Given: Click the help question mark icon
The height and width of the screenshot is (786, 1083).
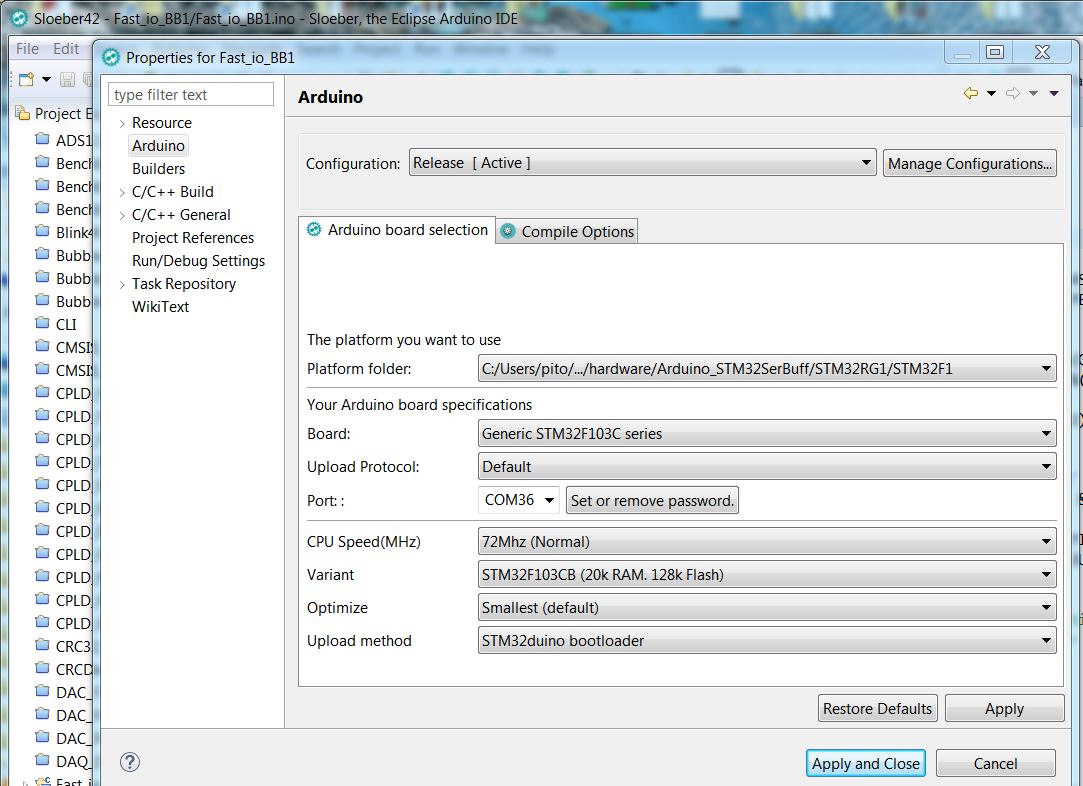Looking at the screenshot, I should [x=130, y=762].
